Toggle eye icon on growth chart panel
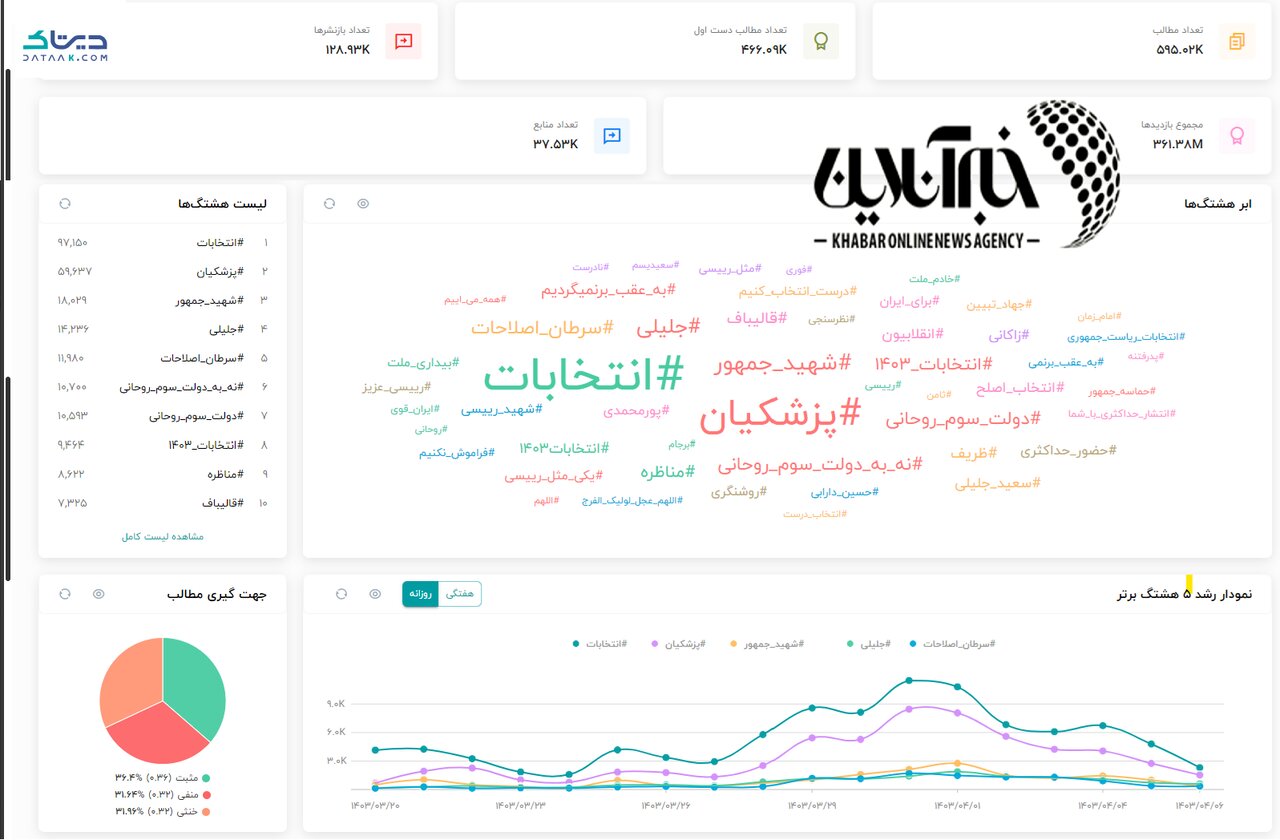1280x840 pixels. (375, 594)
